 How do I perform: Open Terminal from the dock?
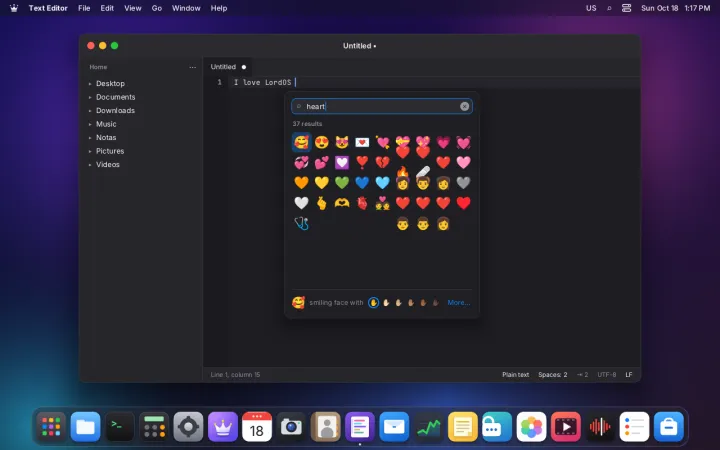(x=119, y=427)
